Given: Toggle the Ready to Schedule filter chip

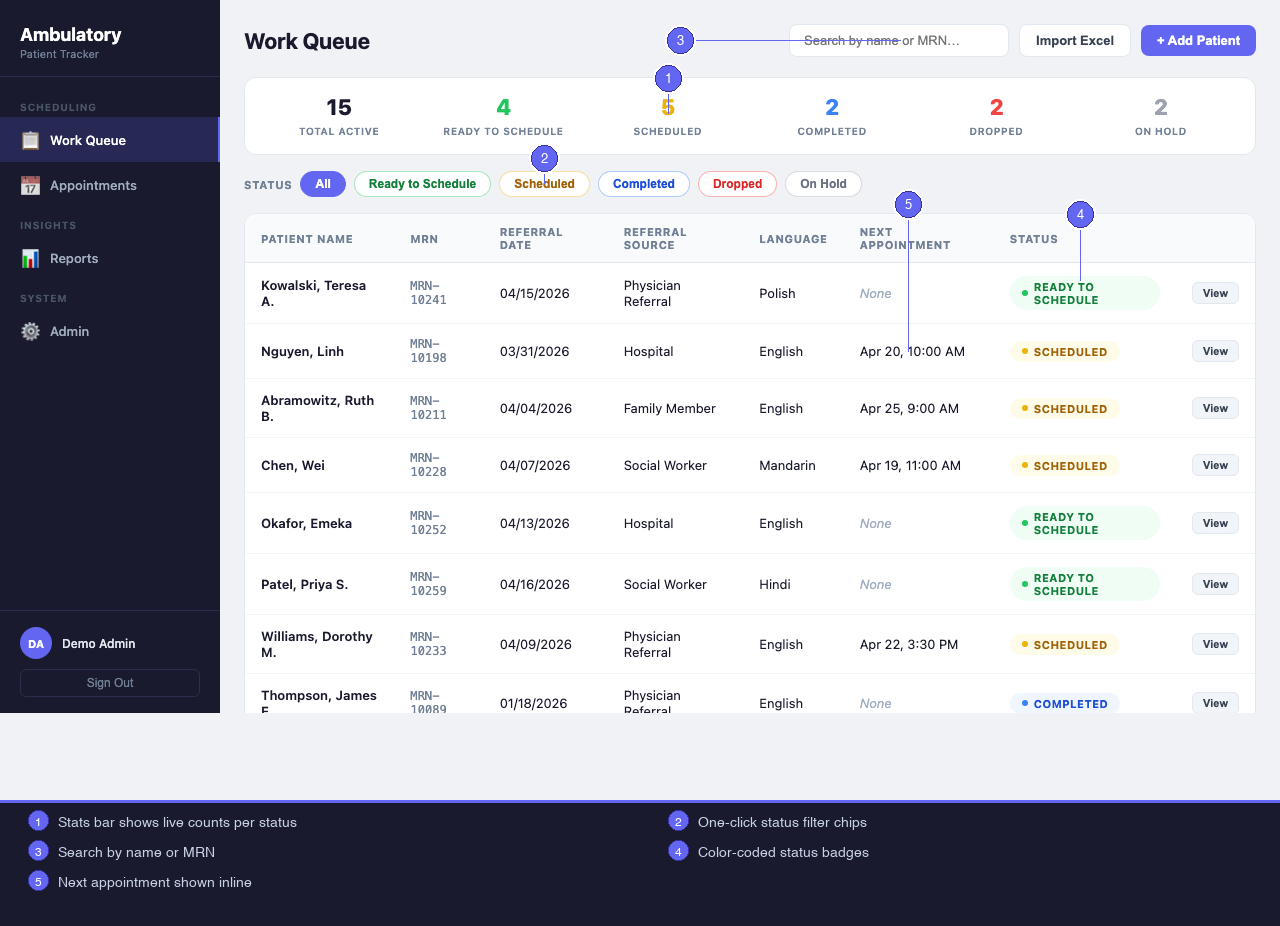Looking at the screenshot, I should 422,184.
